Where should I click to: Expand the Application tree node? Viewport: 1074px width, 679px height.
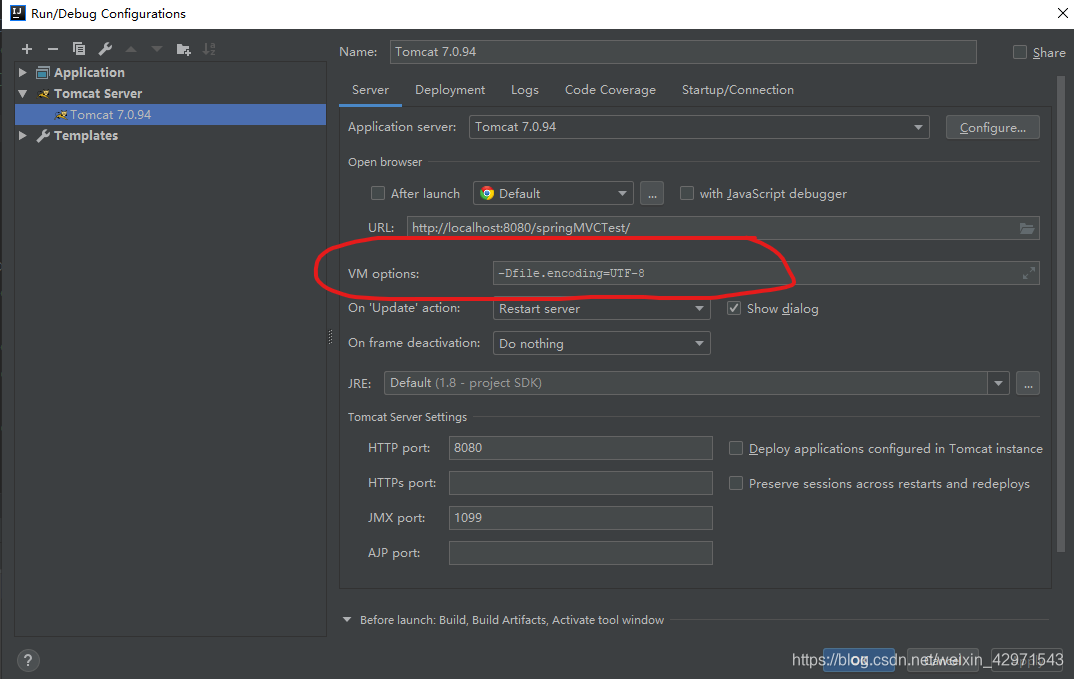tap(23, 73)
